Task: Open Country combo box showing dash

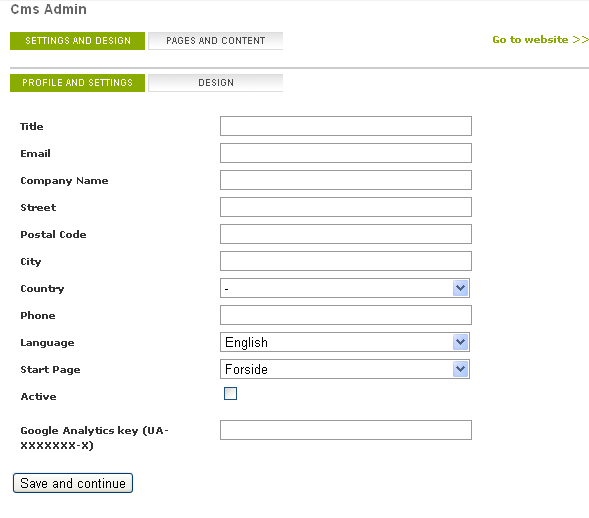Action: (x=345, y=288)
